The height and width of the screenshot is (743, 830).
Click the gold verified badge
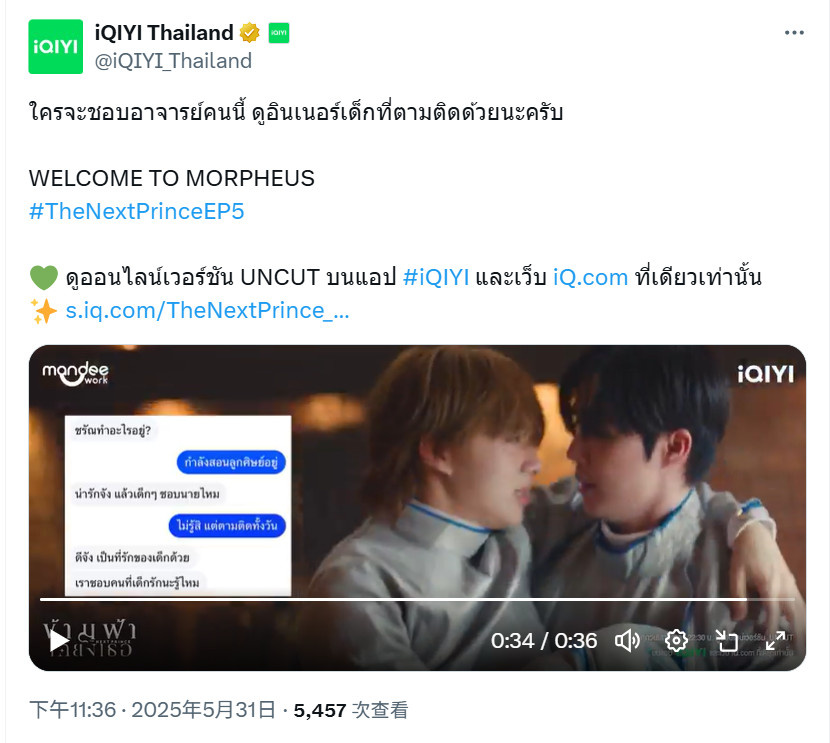coord(250,33)
